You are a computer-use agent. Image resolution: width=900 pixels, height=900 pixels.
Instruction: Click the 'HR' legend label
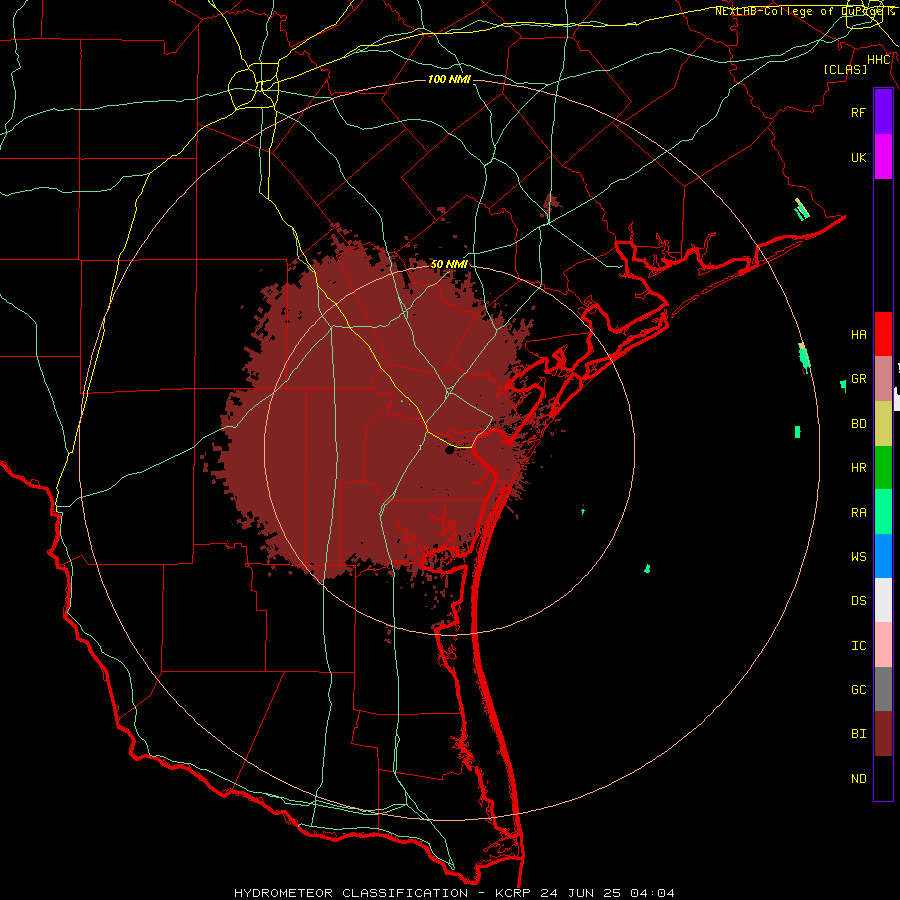859,468
